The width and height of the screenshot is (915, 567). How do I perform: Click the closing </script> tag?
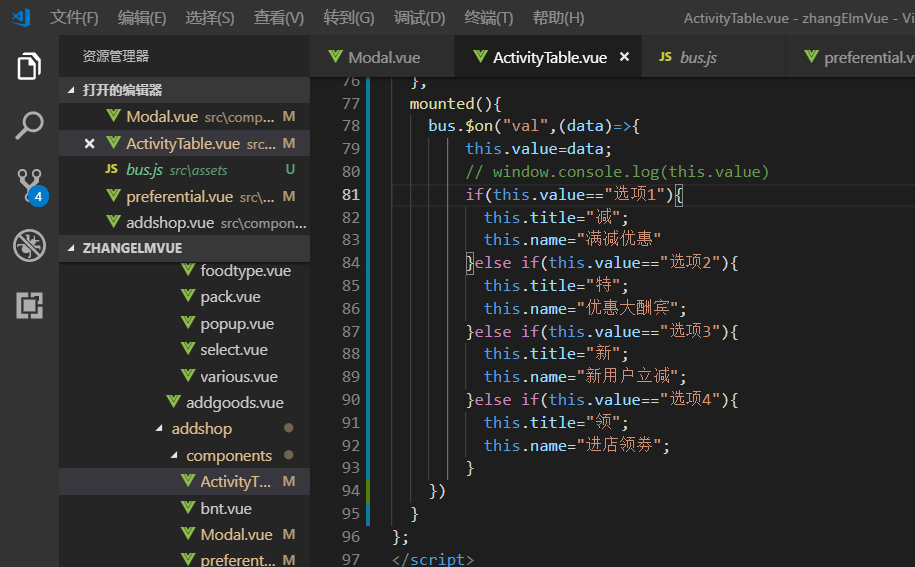[x=433, y=559]
